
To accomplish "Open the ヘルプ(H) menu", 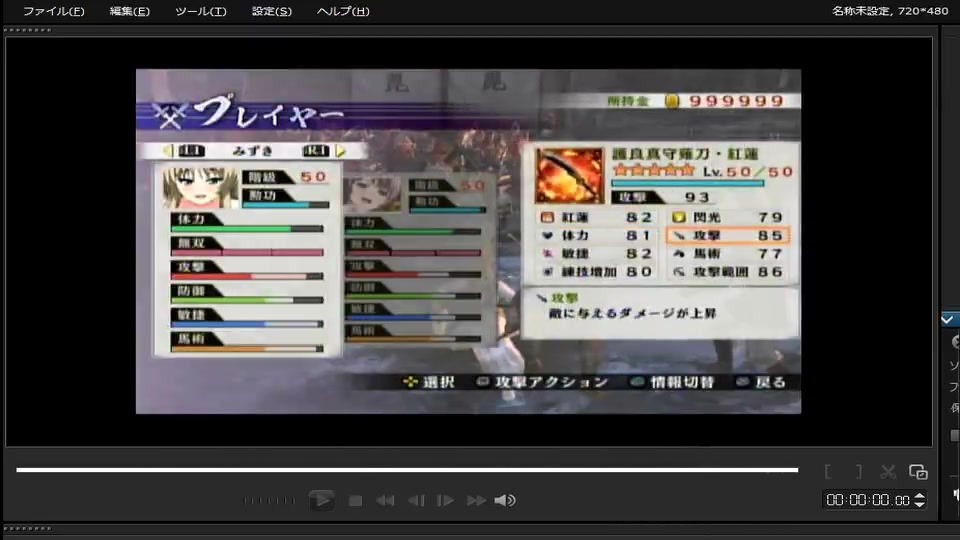I will coord(343,11).
